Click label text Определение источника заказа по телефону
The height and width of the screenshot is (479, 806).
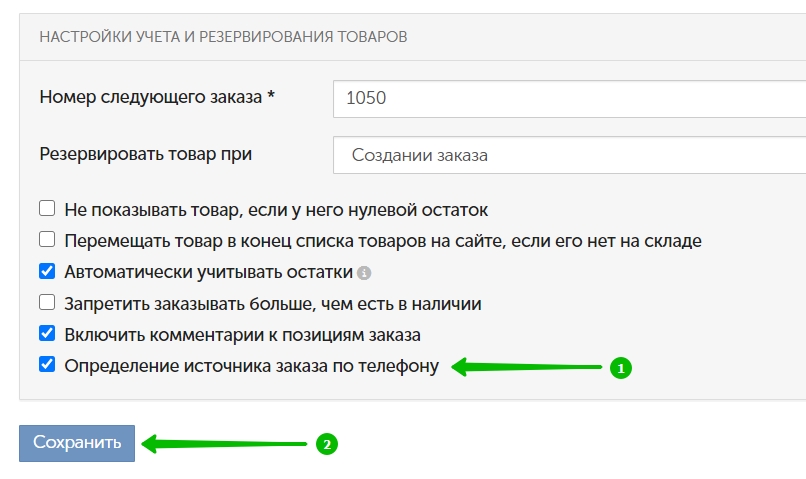pos(251,366)
